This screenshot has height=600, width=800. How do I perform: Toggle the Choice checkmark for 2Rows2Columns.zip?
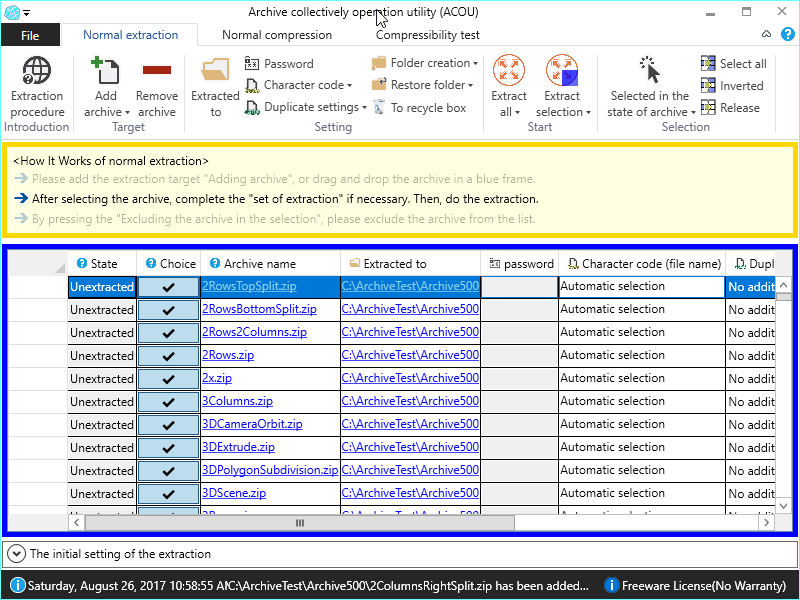pos(168,333)
